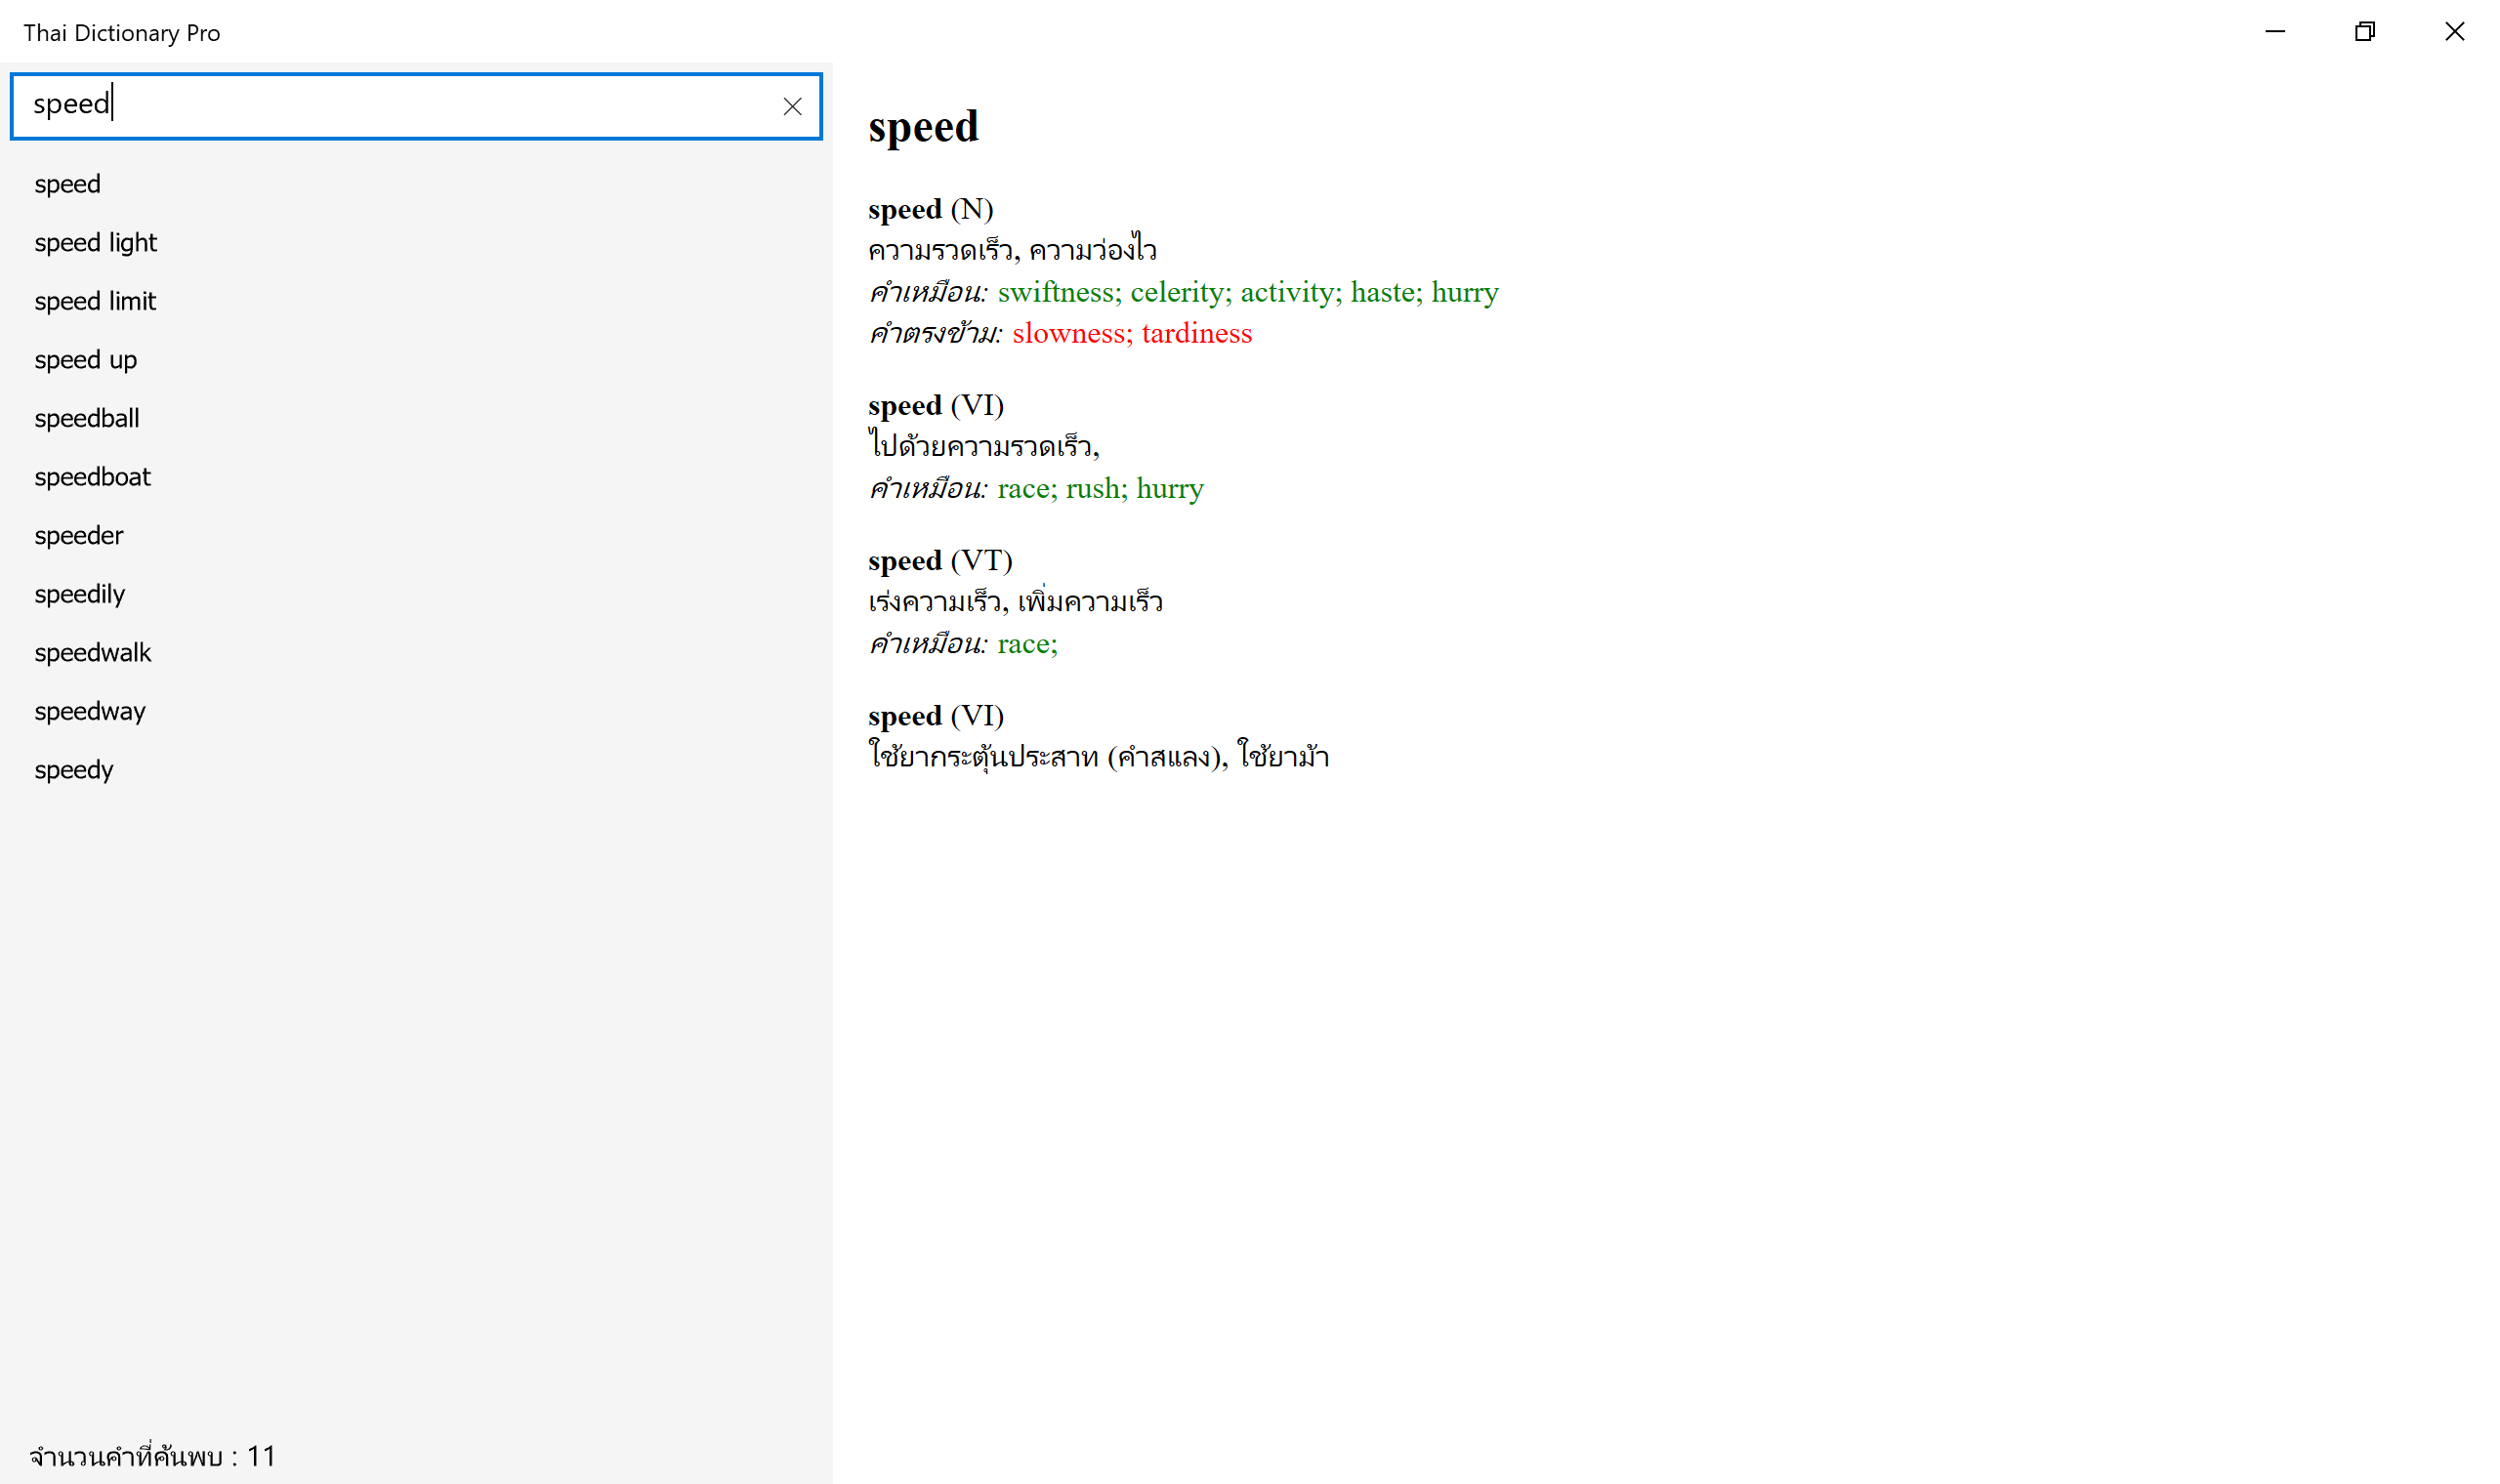Screen dimensions: 2500x1484
Task: Click the synonym 'swiftness'
Action: pos(1056,292)
